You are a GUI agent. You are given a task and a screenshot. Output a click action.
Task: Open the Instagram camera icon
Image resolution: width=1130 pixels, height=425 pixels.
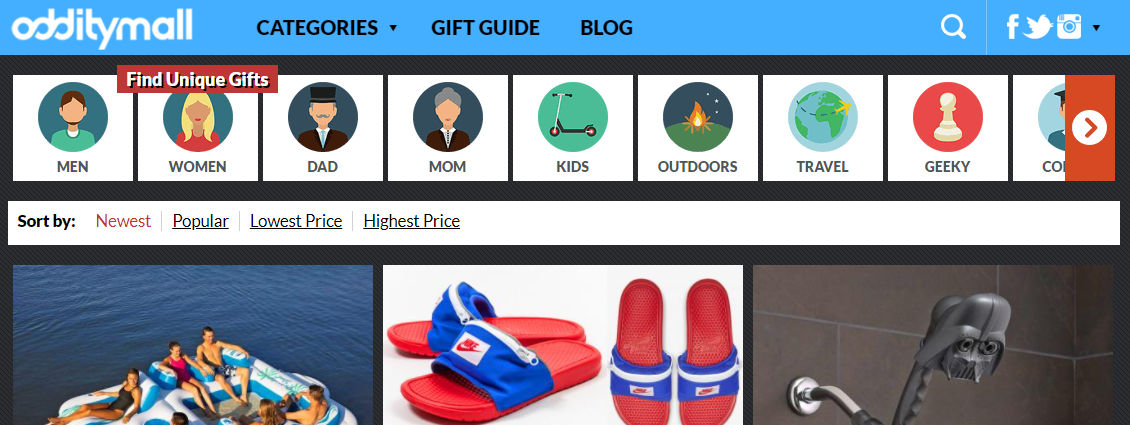tap(1069, 27)
